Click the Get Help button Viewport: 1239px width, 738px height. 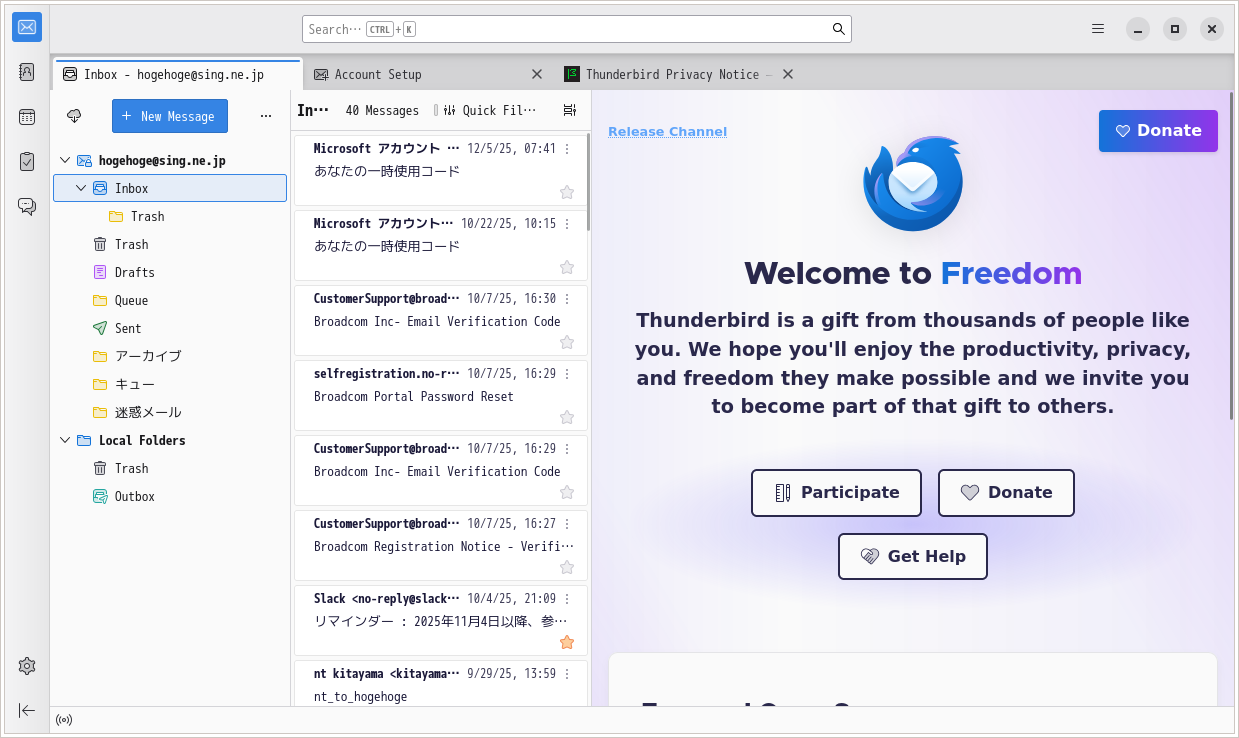tap(912, 557)
